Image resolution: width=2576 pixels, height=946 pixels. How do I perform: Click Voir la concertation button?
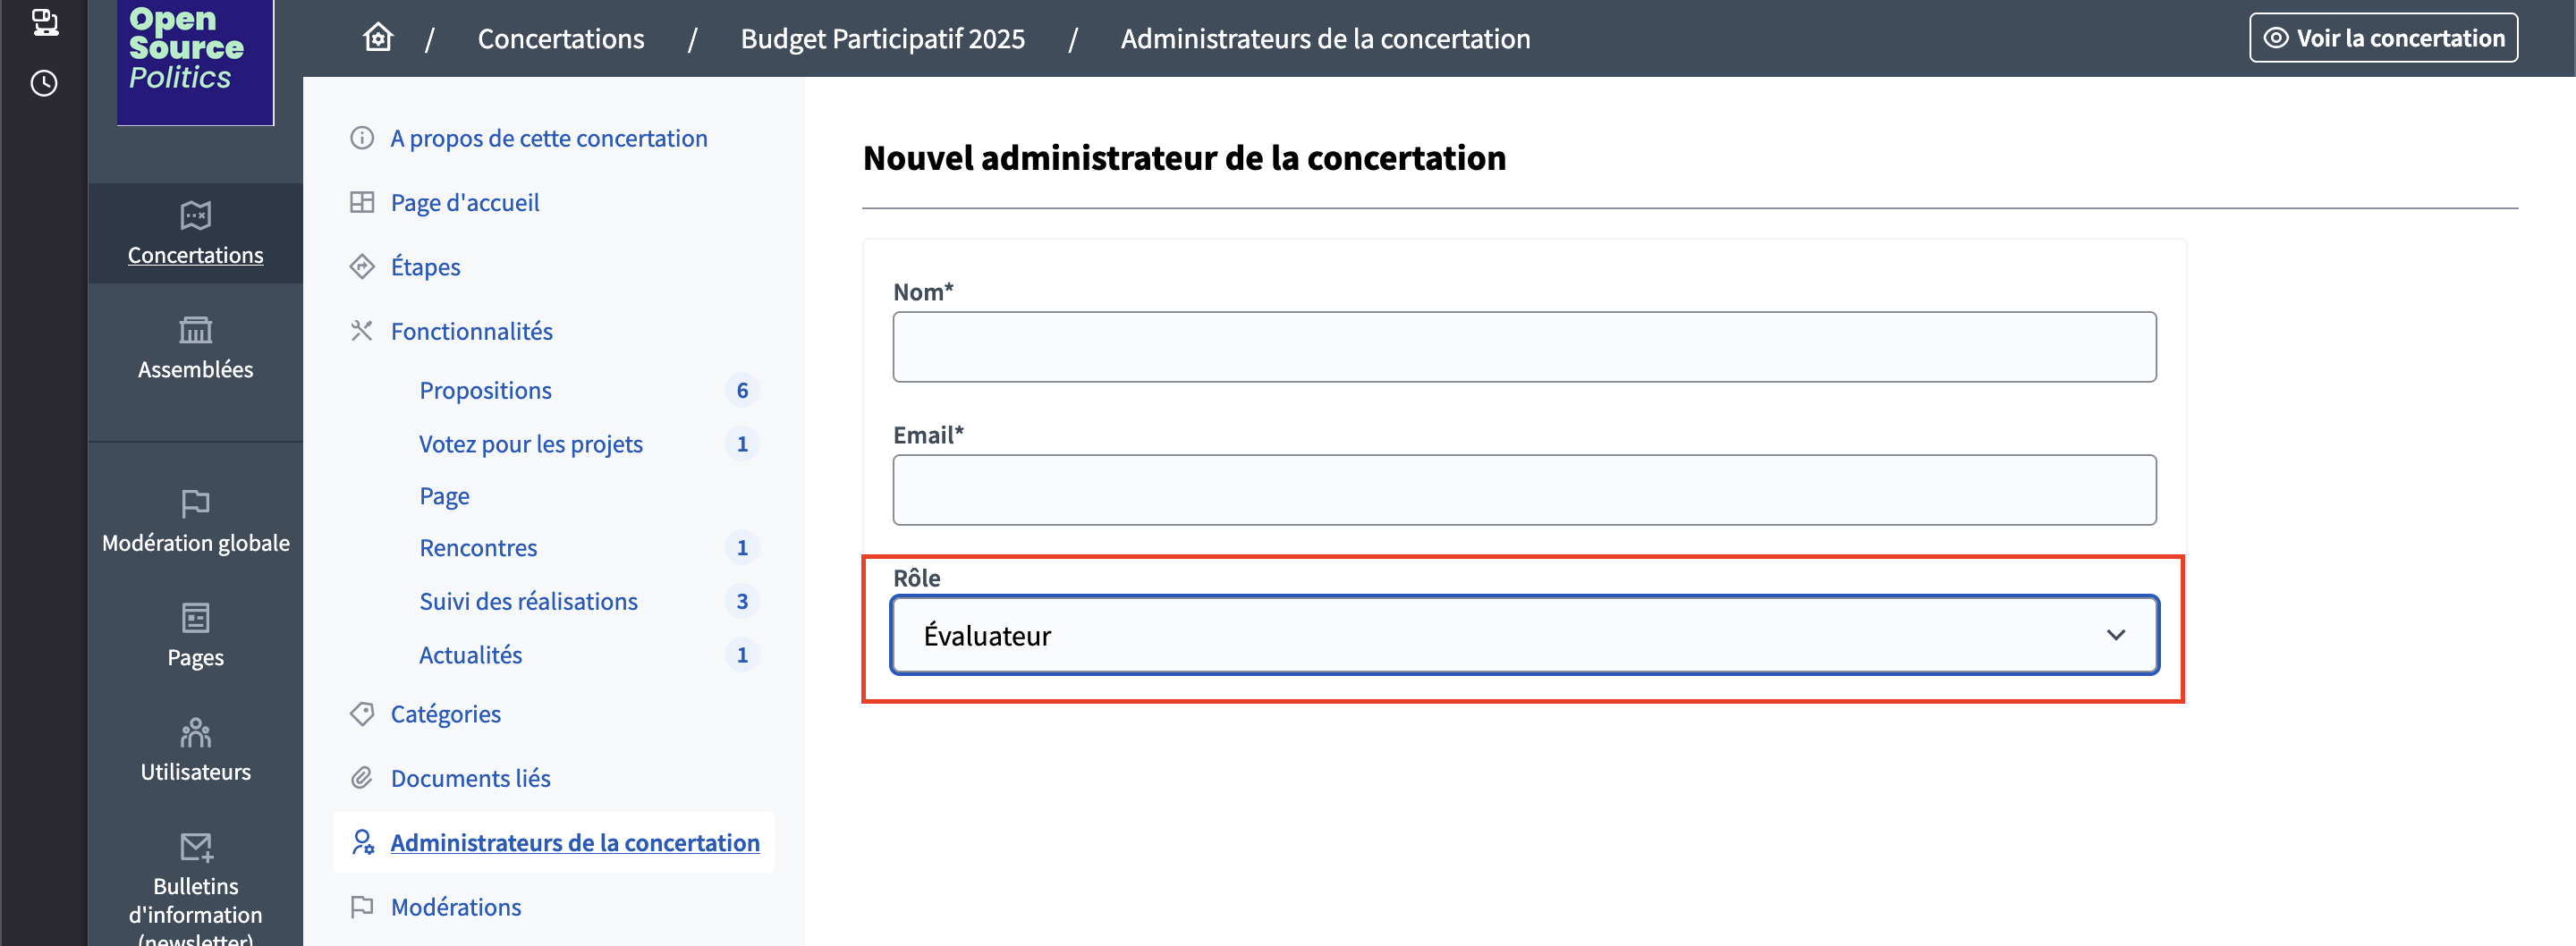2383,38
